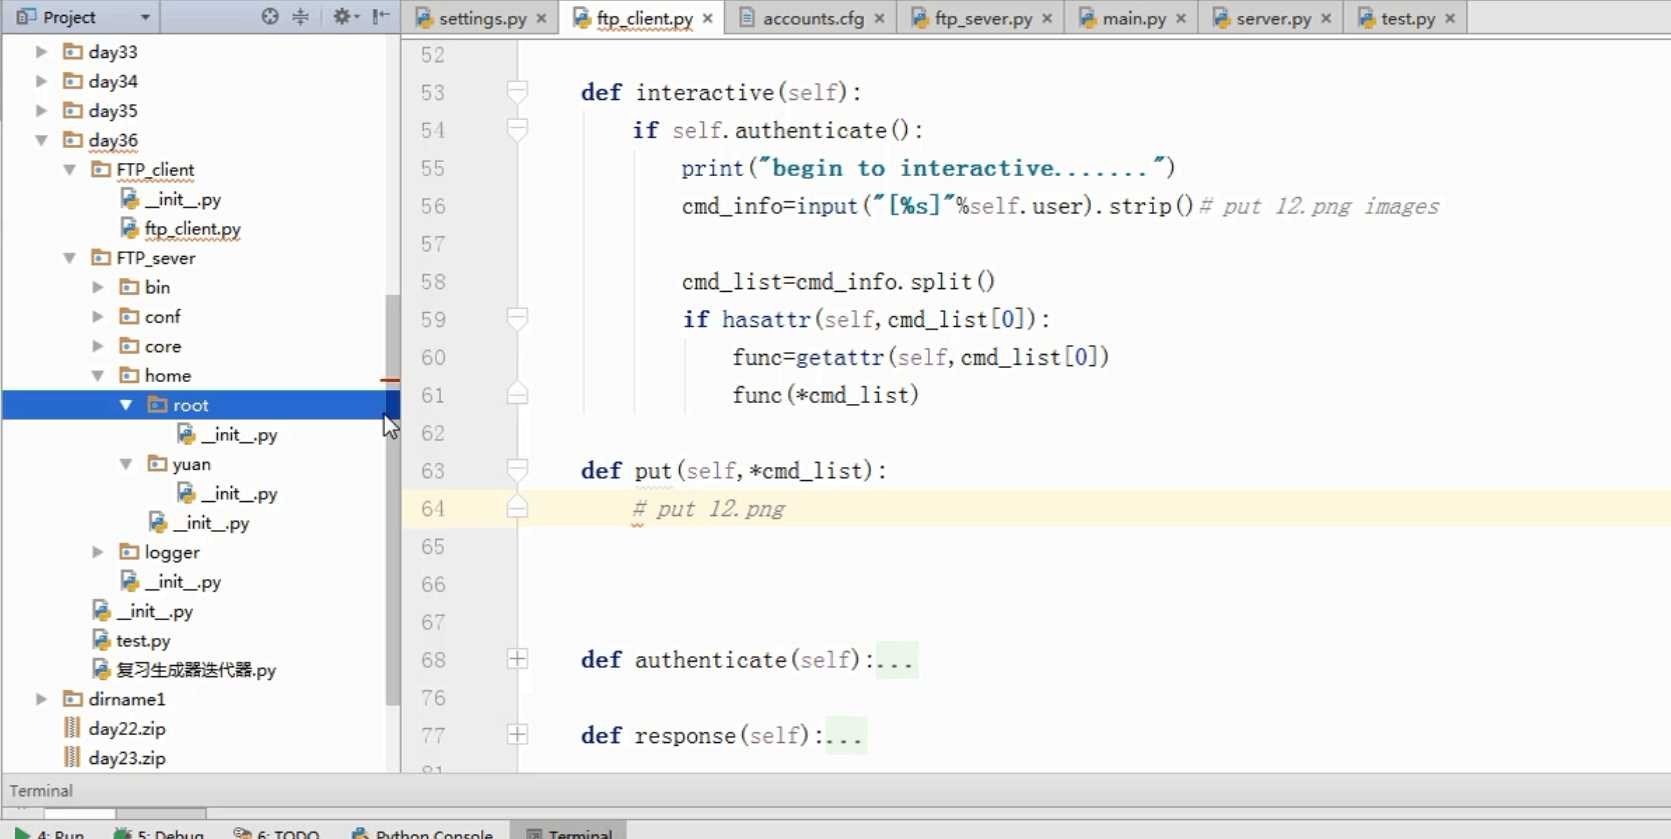Screen dimensions: 1671x839
Task: Collapse the day36 folder
Action: tap(41, 140)
